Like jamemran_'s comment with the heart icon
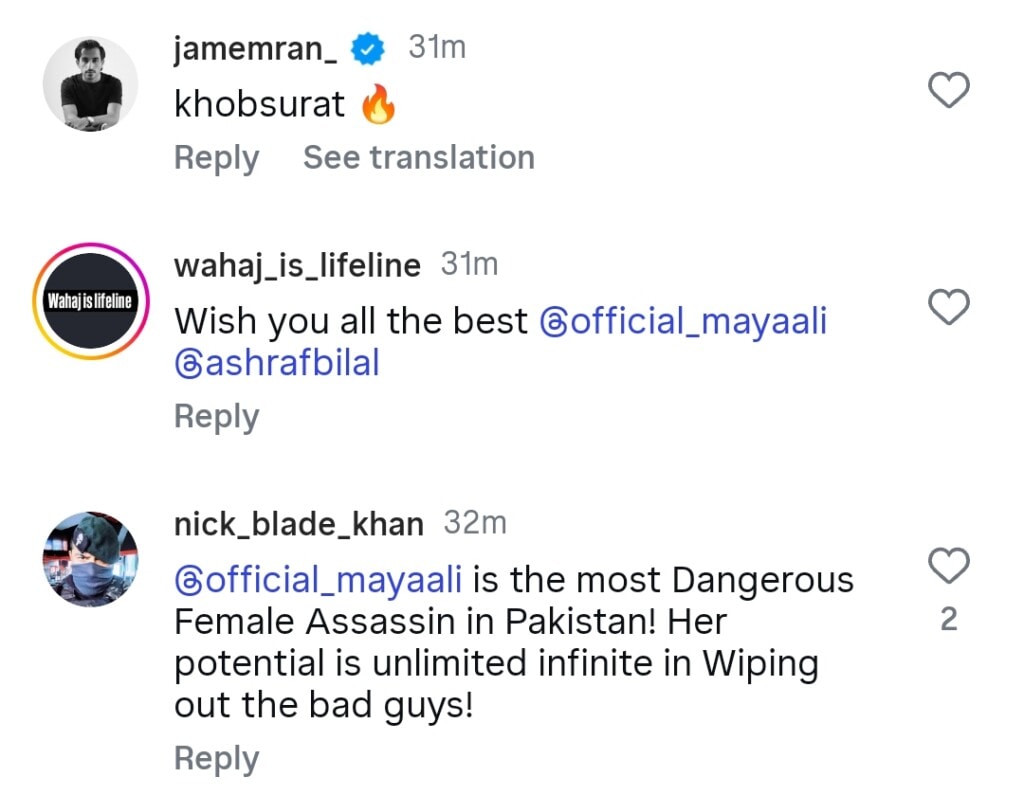 948,90
